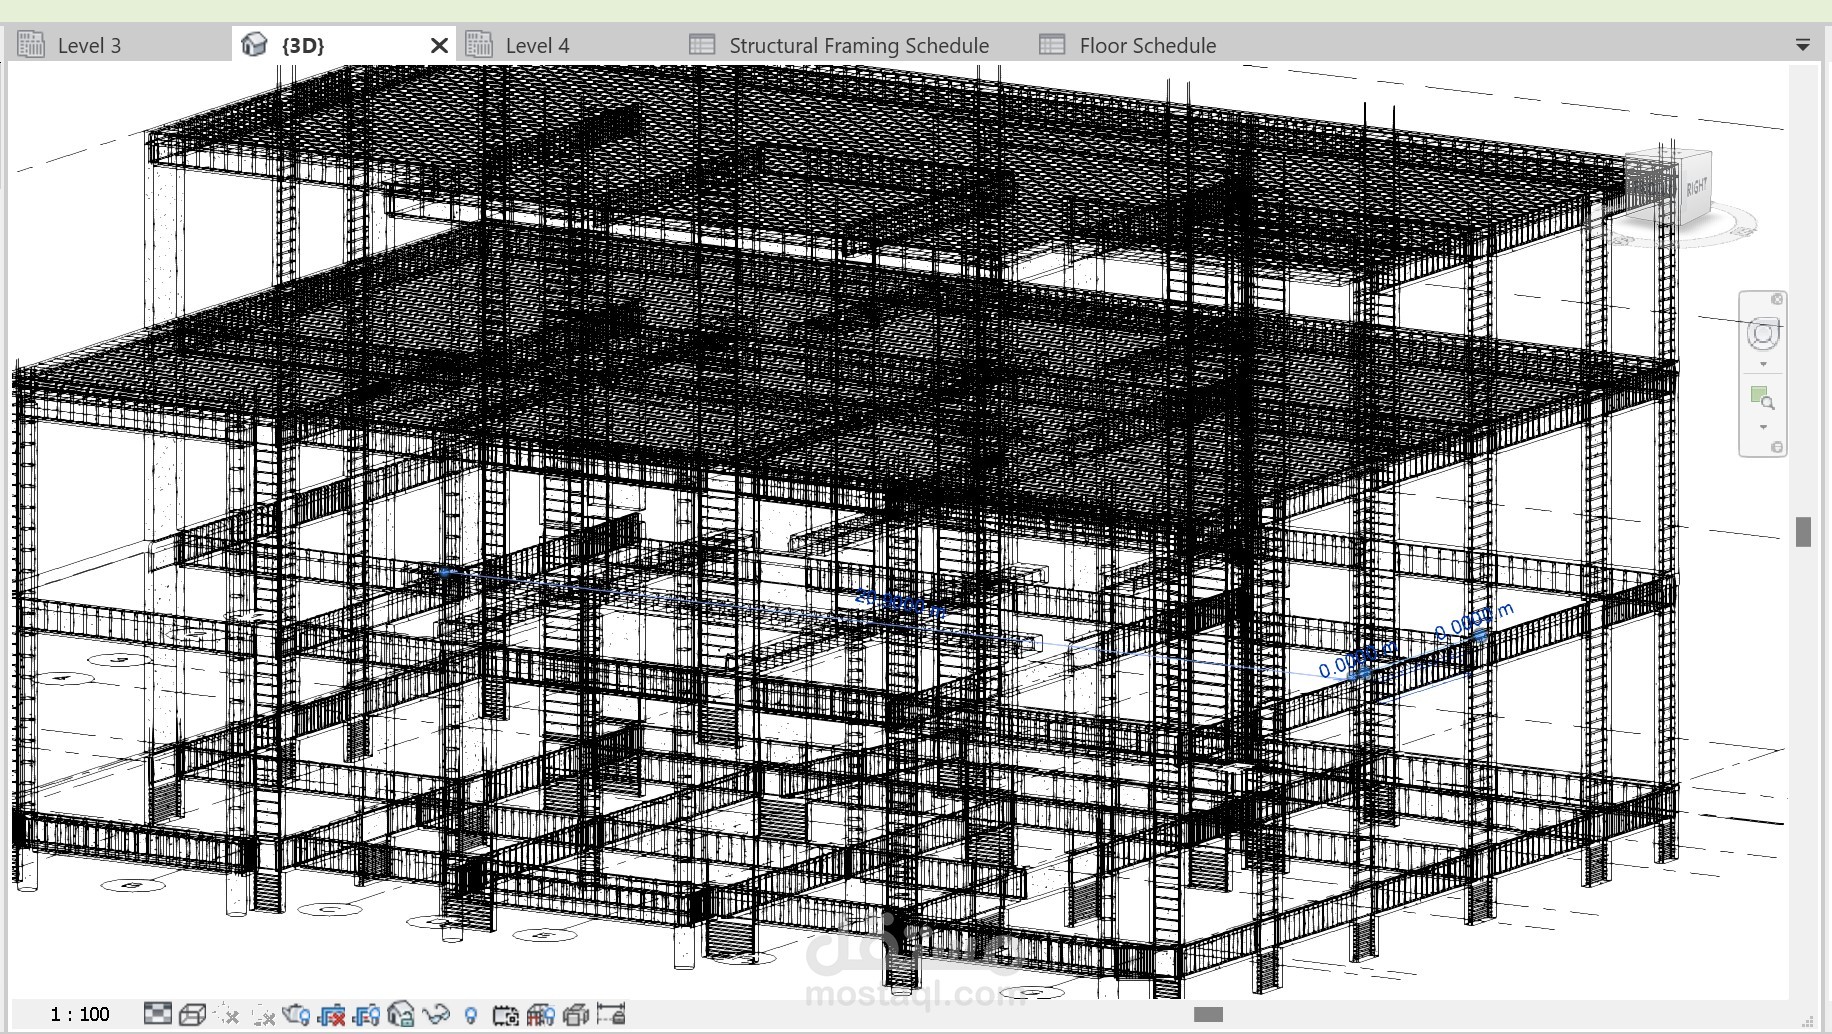Close the {3D} view tab
Viewport: 1832px width, 1034px height.
(x=439, y=45)
